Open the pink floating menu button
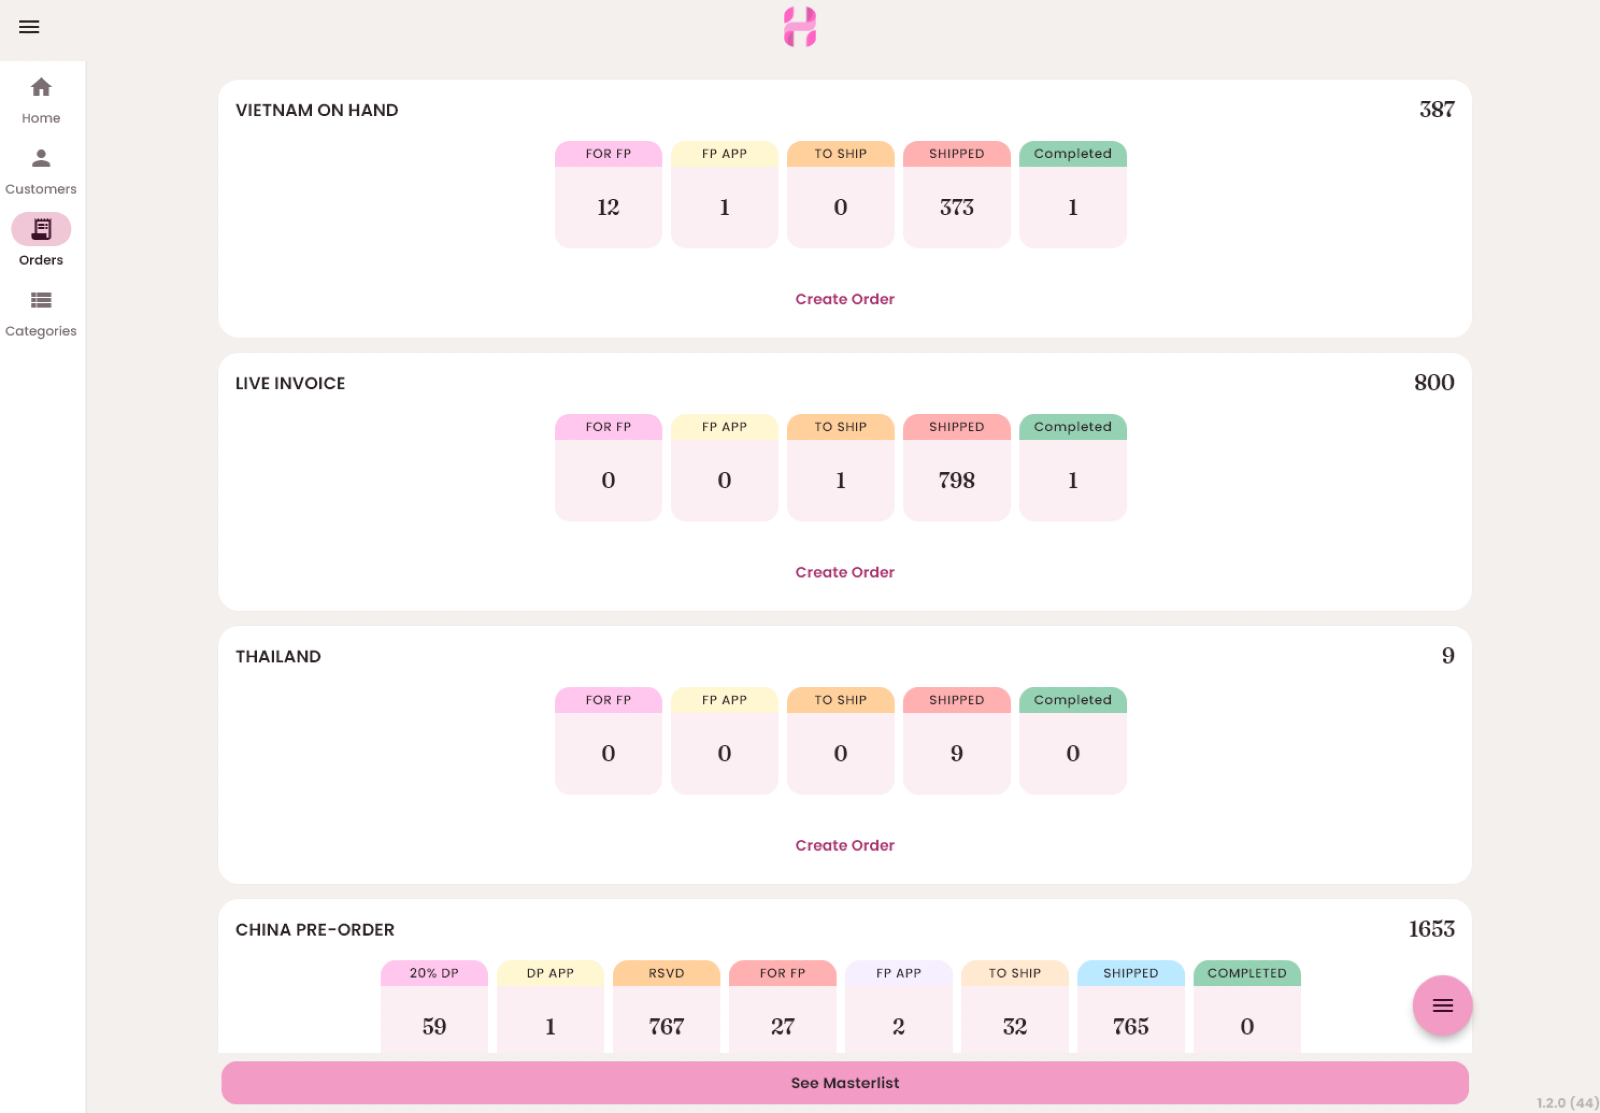 1442,1005
